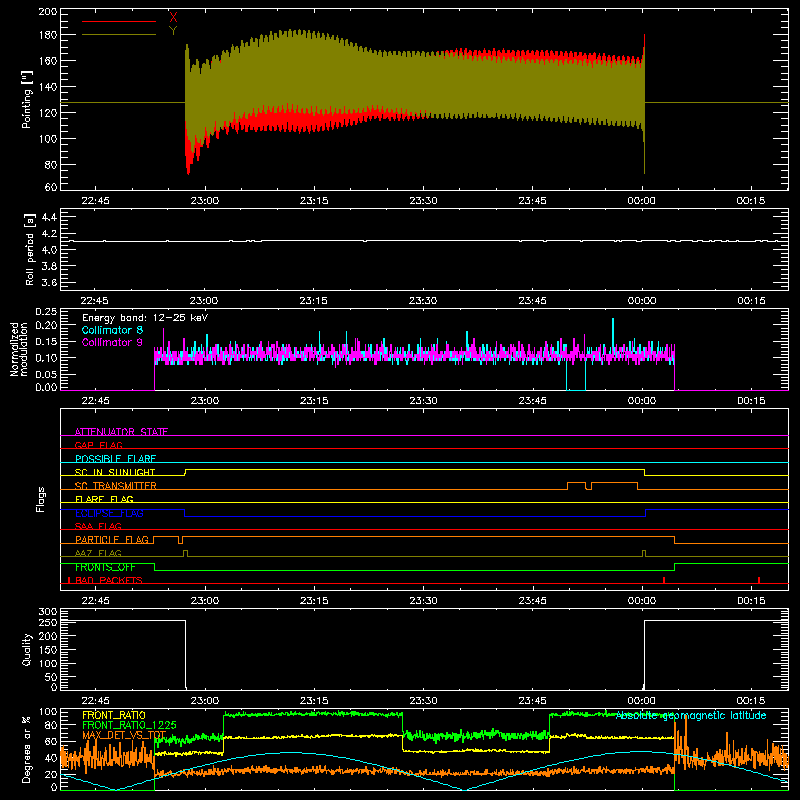Click the 3.8 tick on Roll period axis

click(49, 266)
